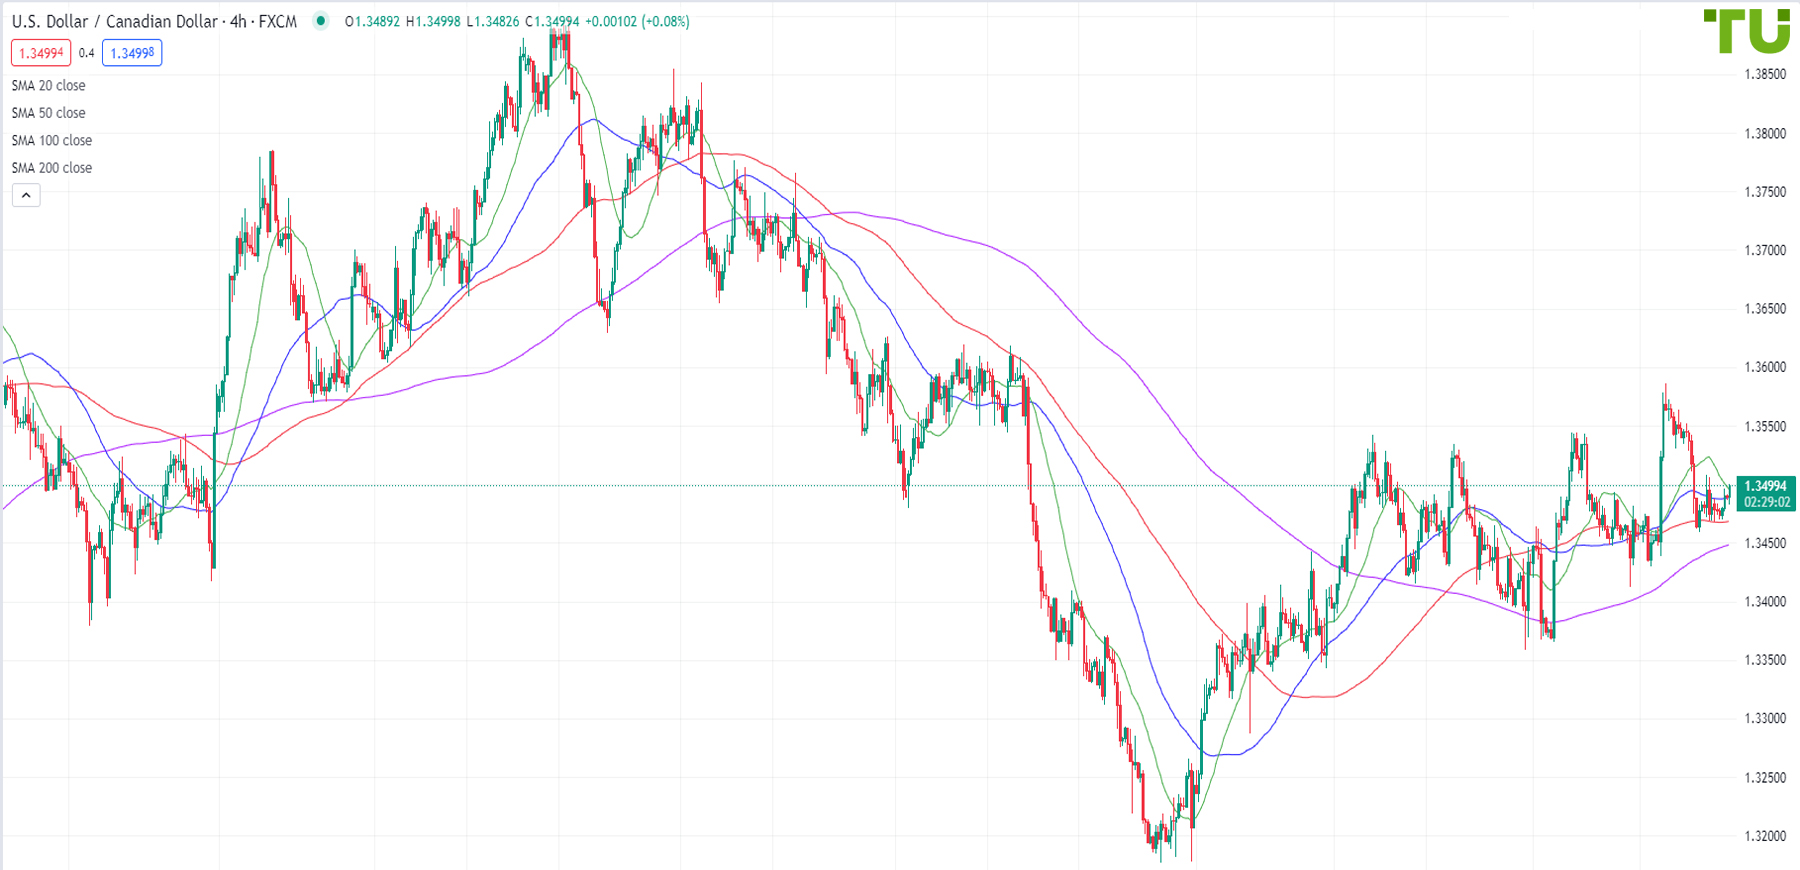The width and height of the screenshot is (1800, 870).
Task: Click the 1.34500 price axis label
Action: tap(1765, 543)
